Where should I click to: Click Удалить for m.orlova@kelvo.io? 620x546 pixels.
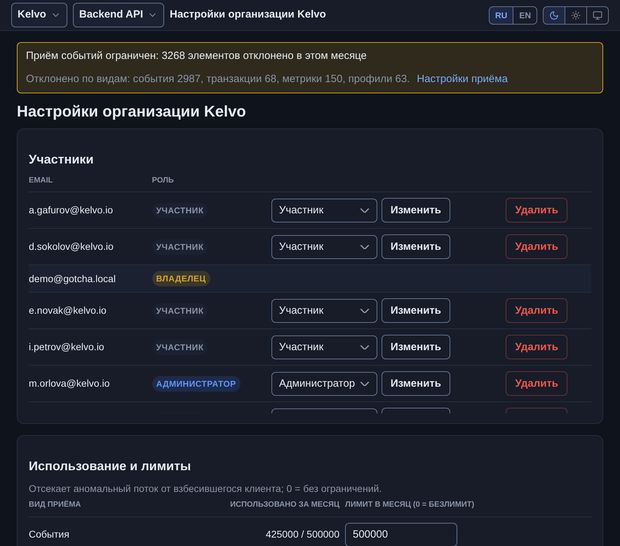pyautogui.click(x=536, y=384)
